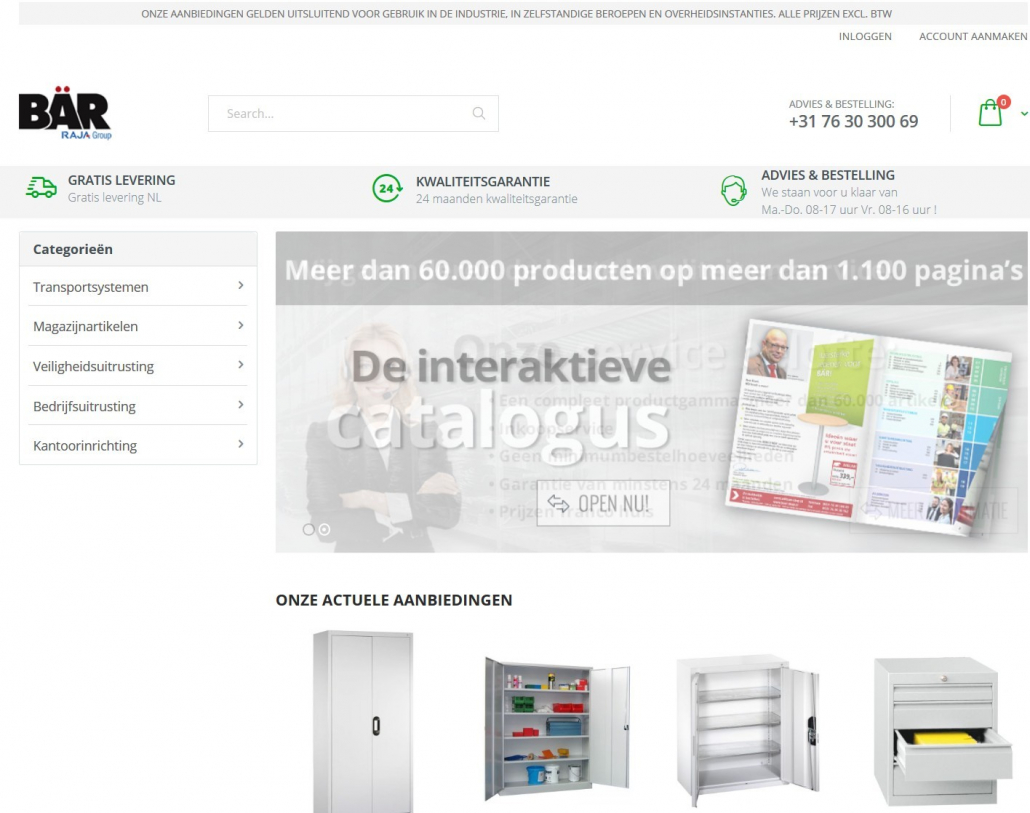Click the Inloggen link
The image size is (1030, 813).
coord(865,36)
